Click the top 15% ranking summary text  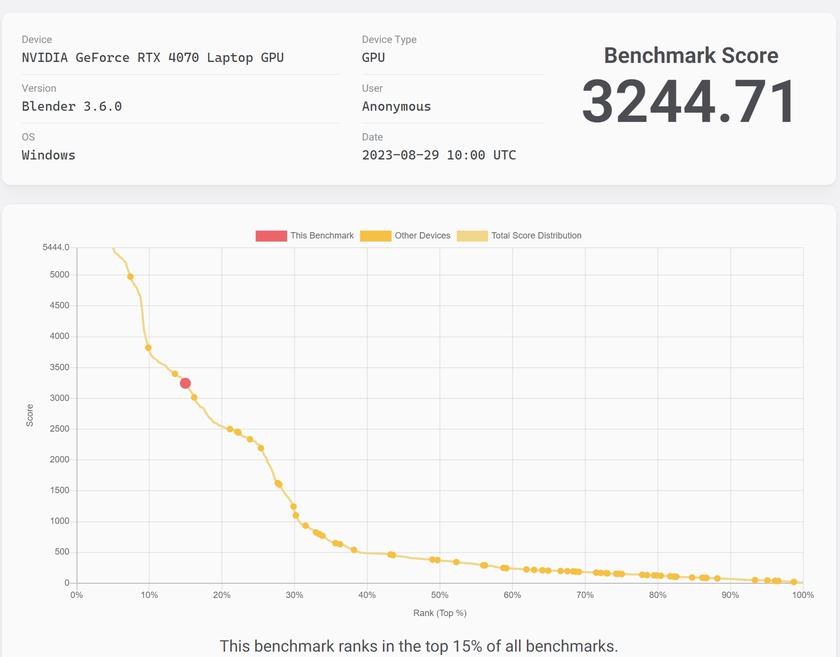[418, 646]
